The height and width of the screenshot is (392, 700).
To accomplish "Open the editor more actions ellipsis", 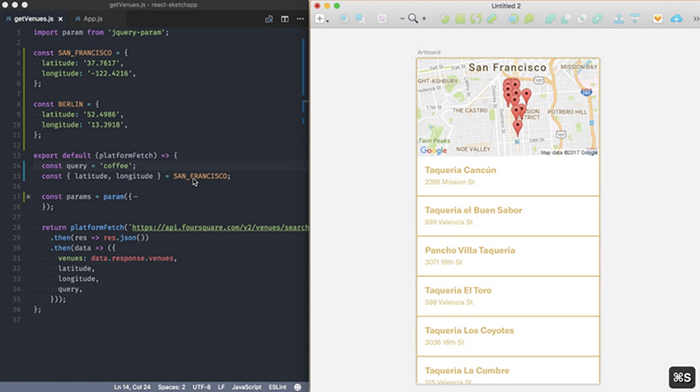I will (300, 19).
